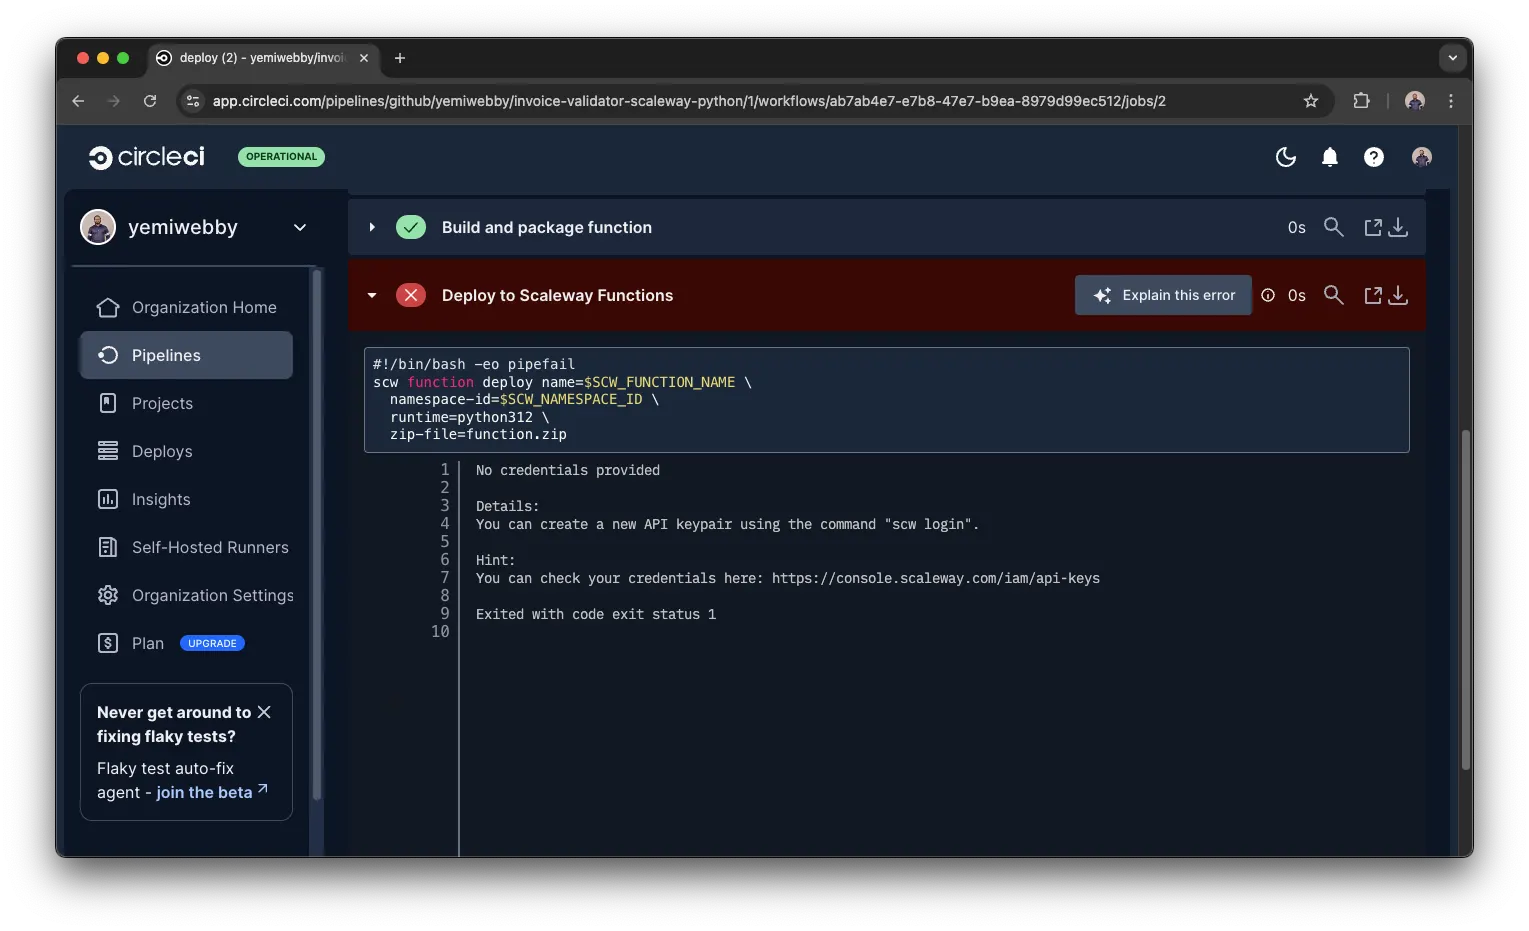The width and height of the screenshot is (1529, 931).
Task: Click green success icon on Build step
Action: point(411,227)
